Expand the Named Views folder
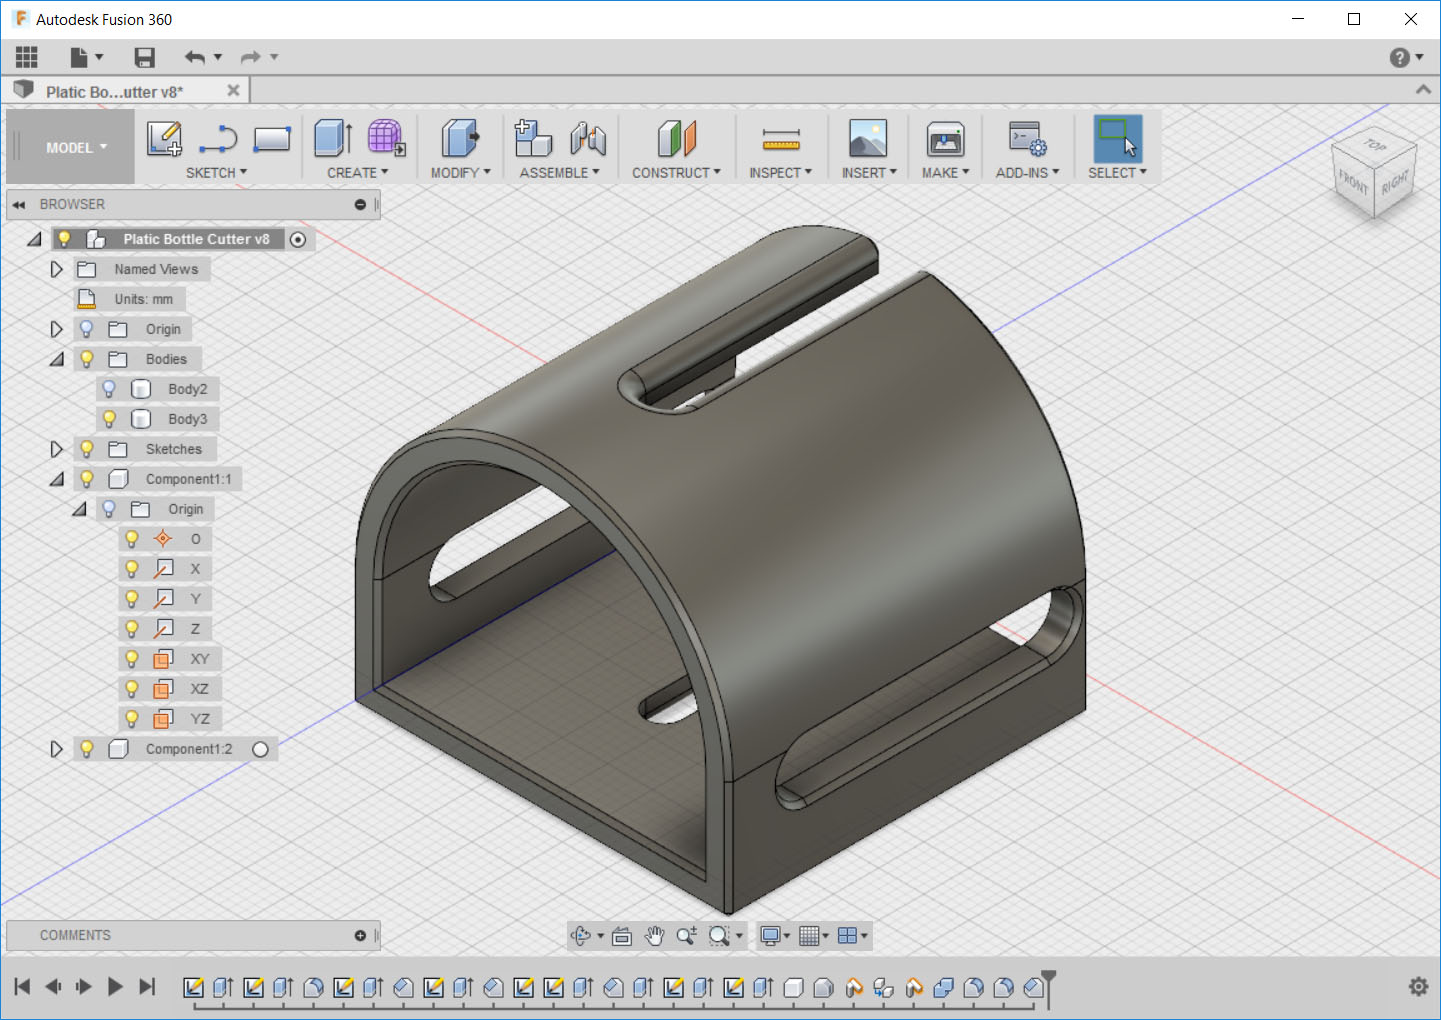1441x1020 pixels. coord(56,269)
